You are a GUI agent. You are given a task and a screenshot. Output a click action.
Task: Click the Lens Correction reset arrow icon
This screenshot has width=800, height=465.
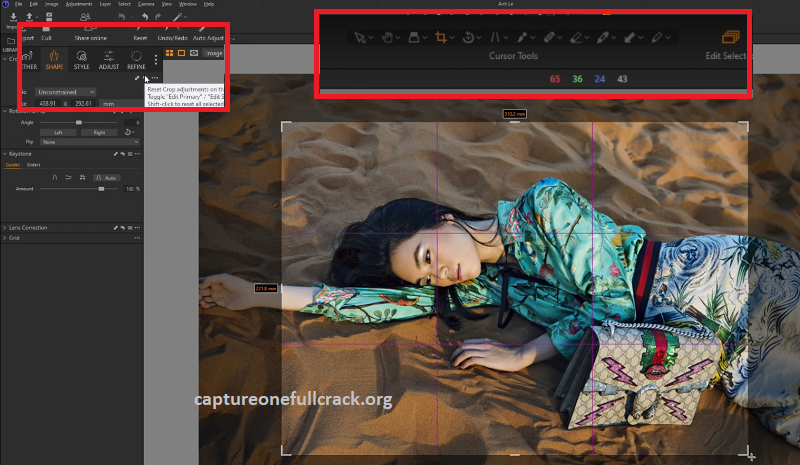pyautogui.click(x=123, y=228)
